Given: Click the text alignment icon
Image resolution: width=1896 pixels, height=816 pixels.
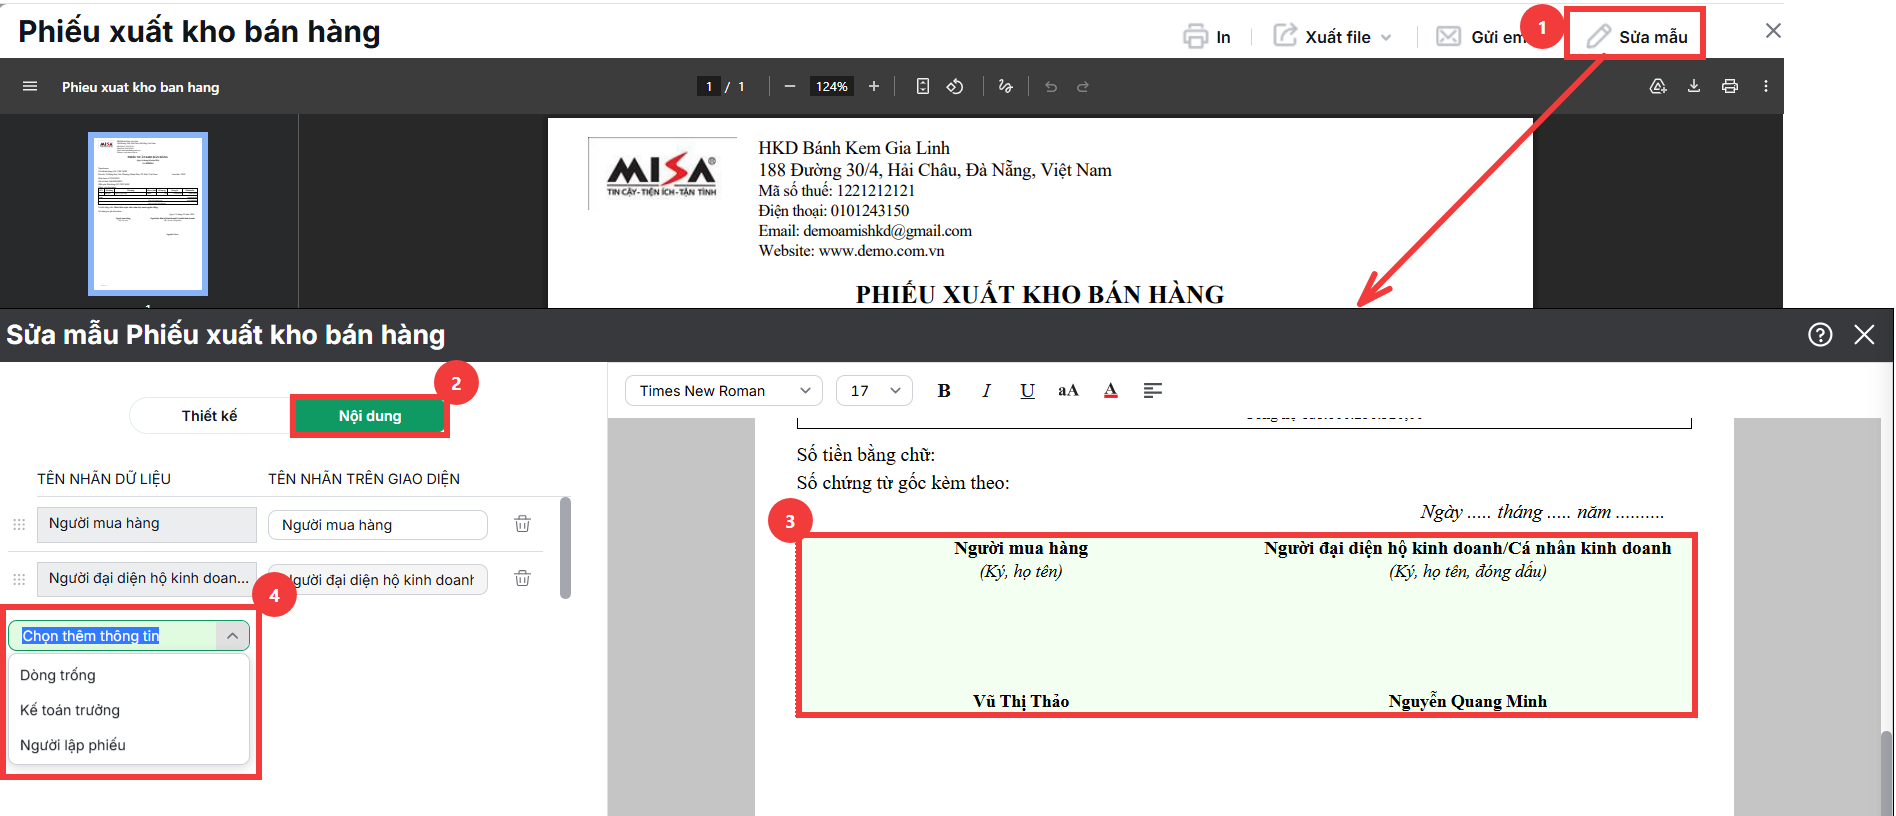Looking at the screenshot, I should click(x=1153, y=390).
